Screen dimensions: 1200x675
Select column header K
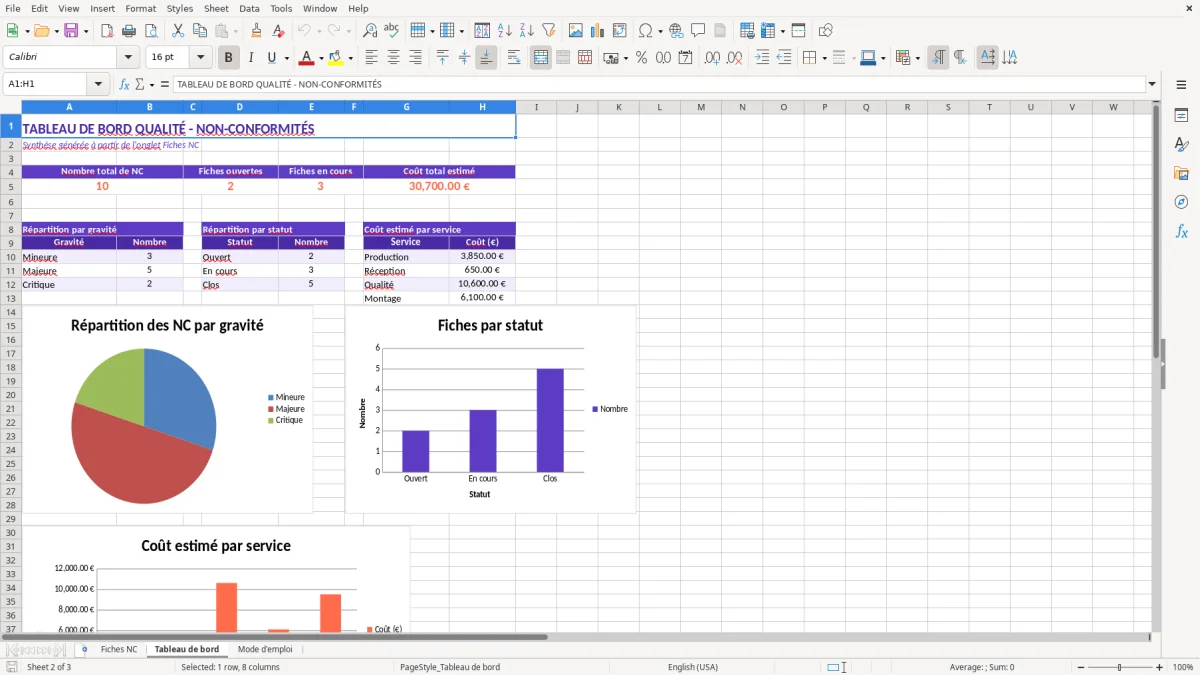(618, 107)
